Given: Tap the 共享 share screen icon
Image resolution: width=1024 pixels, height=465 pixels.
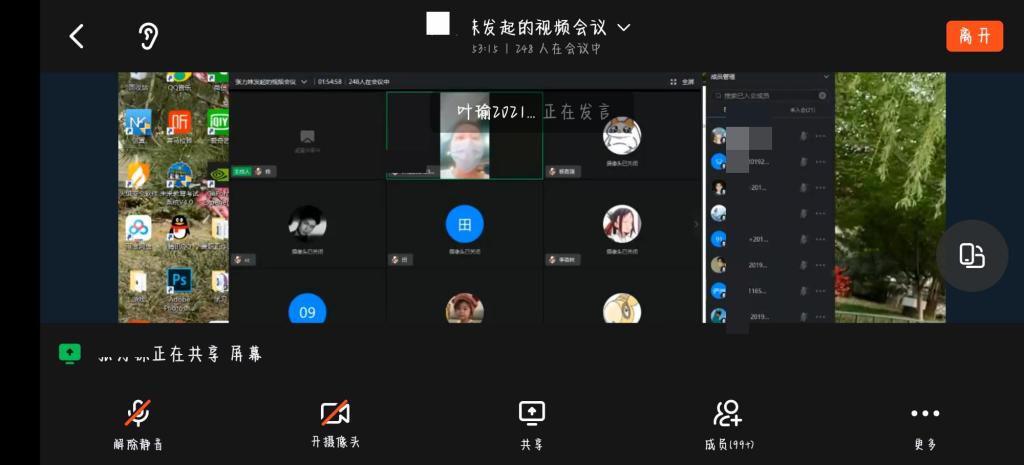Looking at the screenshot, I should coord(531,423).
